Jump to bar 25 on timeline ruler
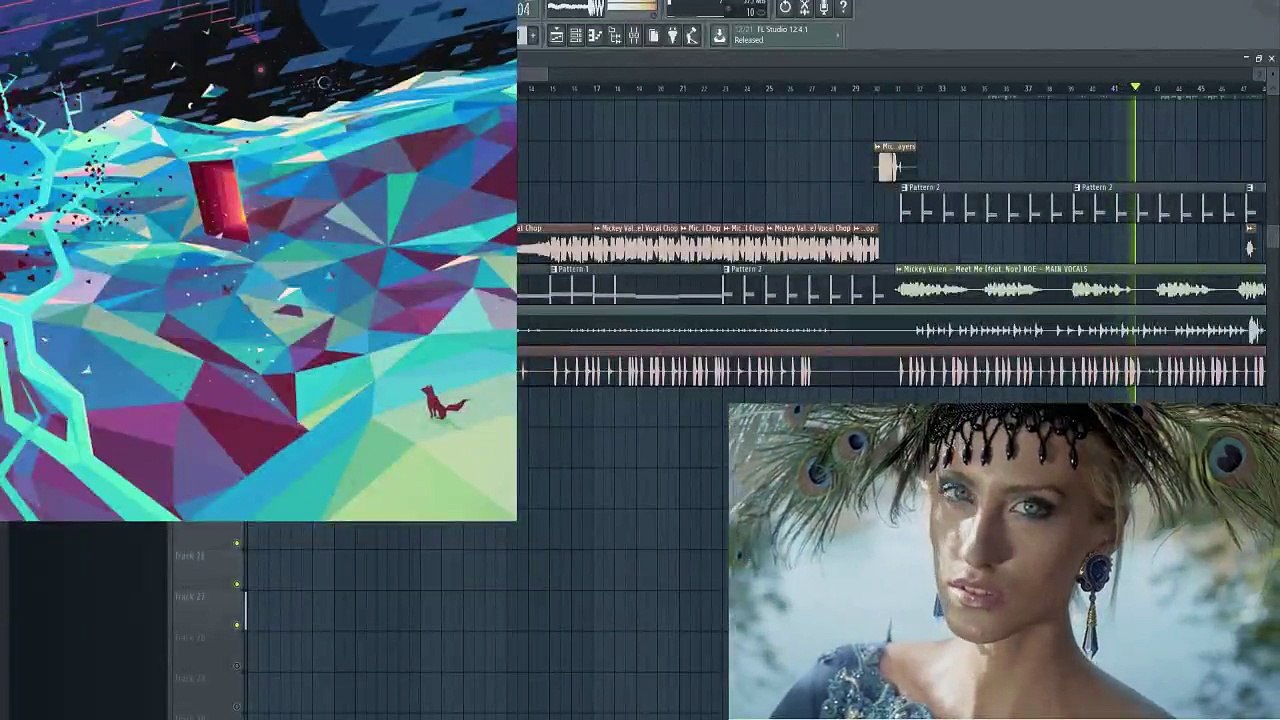 pyautogui.click(x=769, y=89)
